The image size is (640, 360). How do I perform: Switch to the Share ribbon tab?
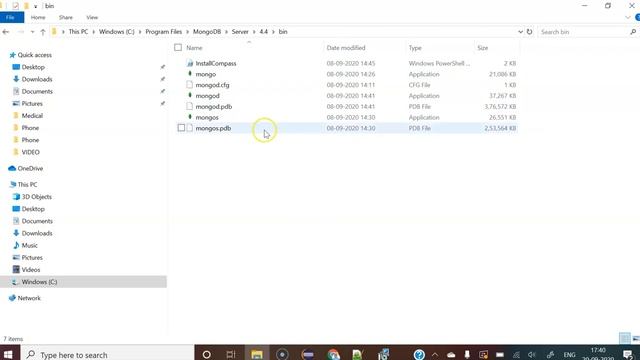[x=66, y=18]
